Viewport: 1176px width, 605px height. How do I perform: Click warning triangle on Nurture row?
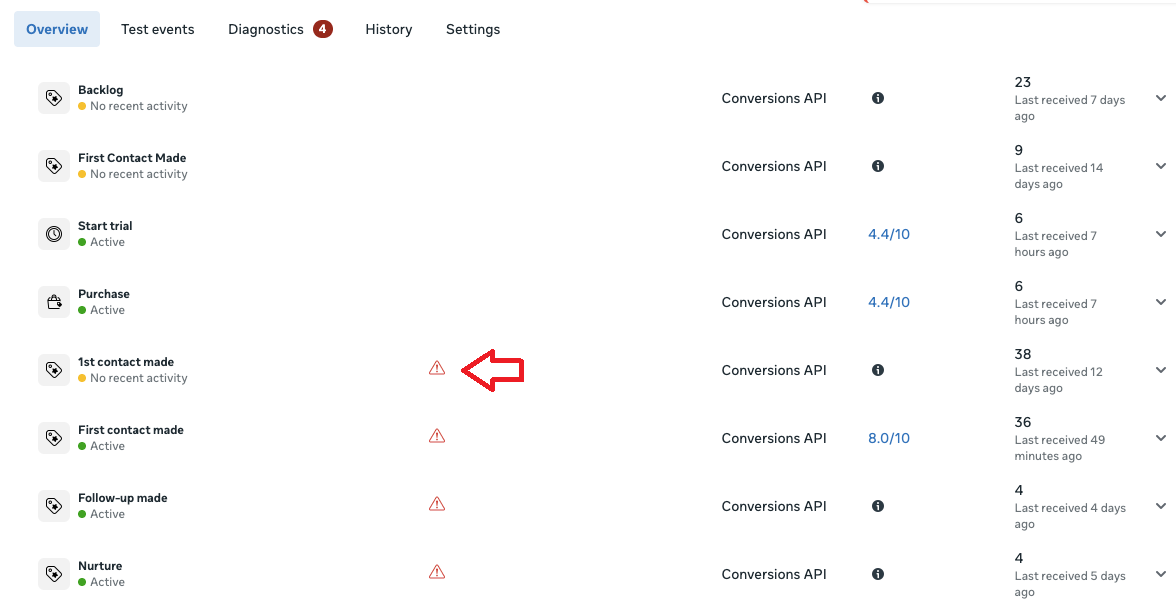[x=436, y=572]
